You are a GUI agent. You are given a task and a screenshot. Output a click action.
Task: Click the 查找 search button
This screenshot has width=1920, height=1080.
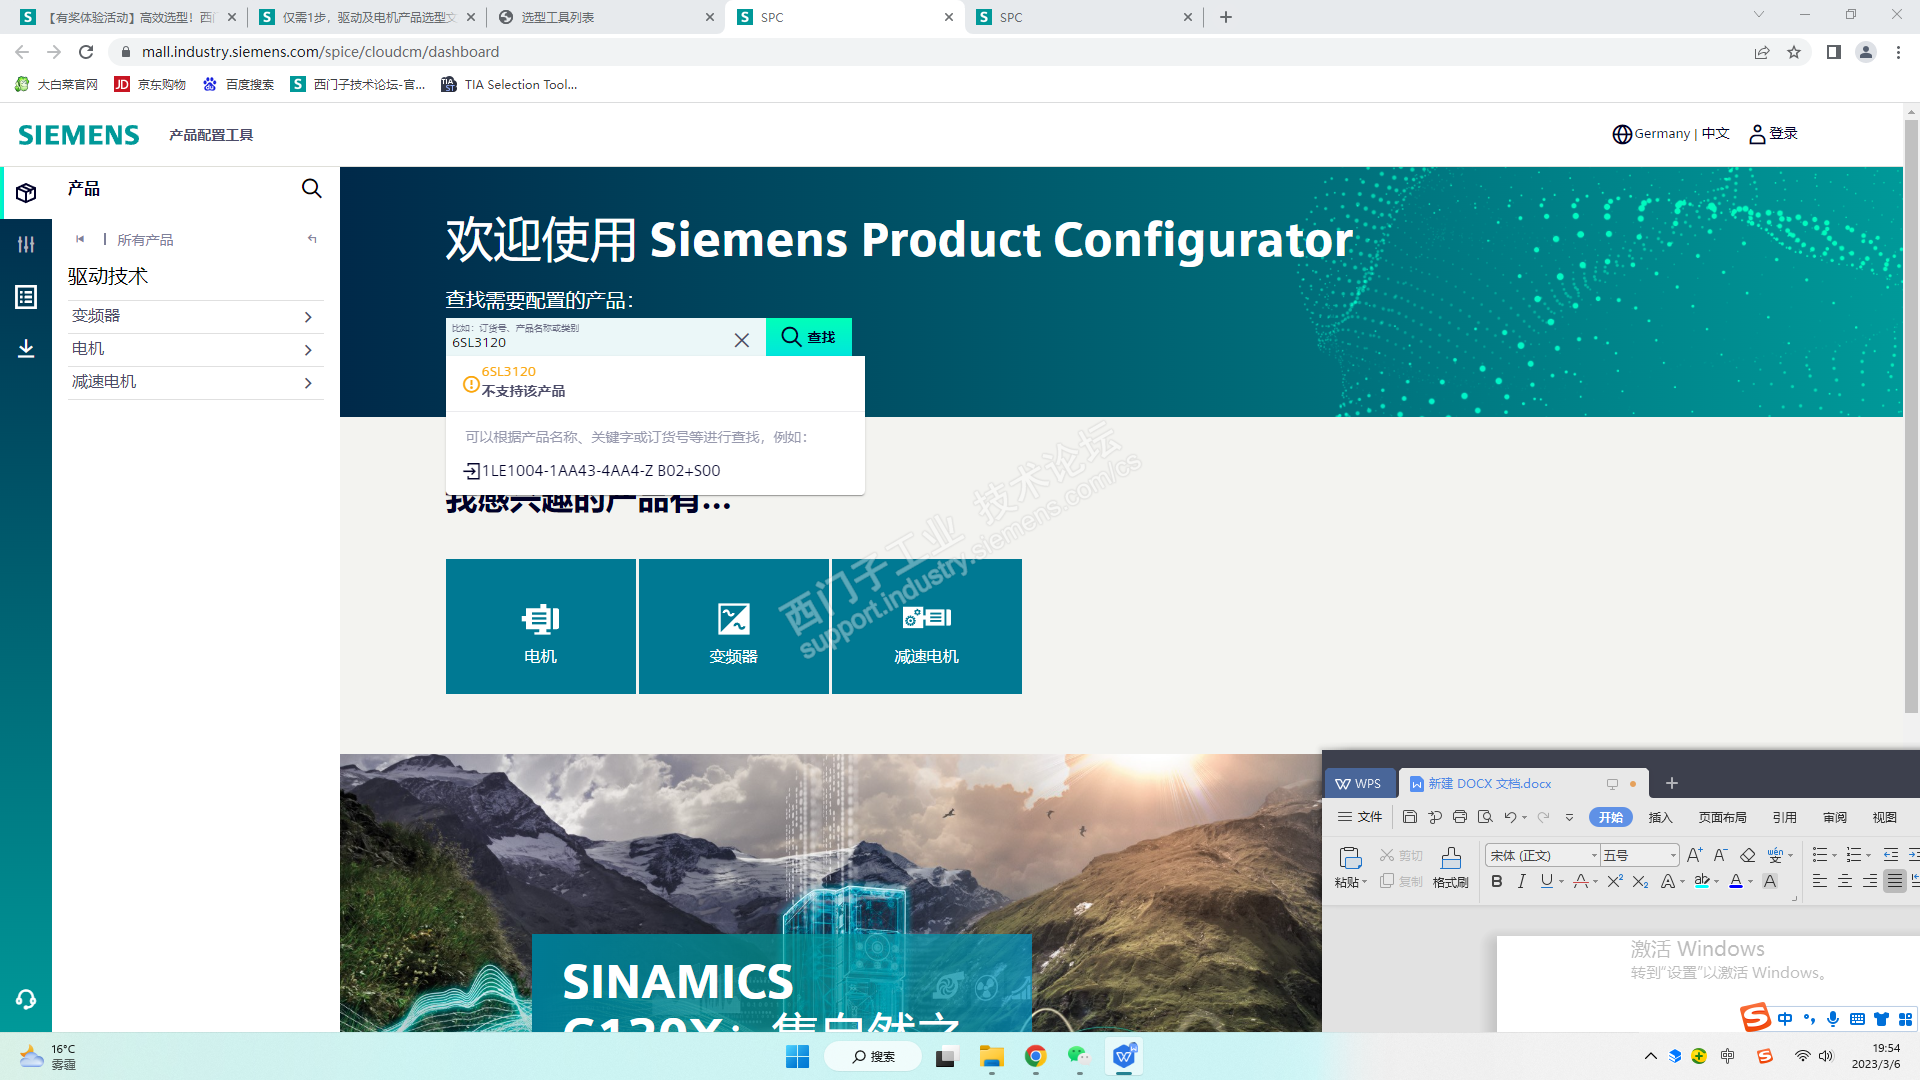pos(808,337)
